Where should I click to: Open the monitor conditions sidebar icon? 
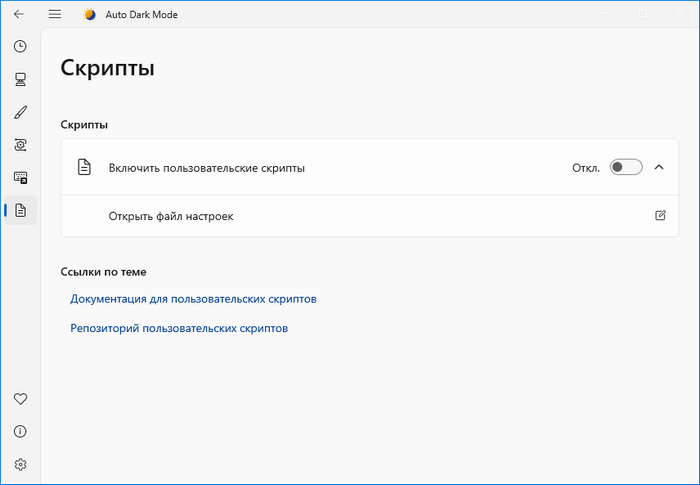[20, 79]
